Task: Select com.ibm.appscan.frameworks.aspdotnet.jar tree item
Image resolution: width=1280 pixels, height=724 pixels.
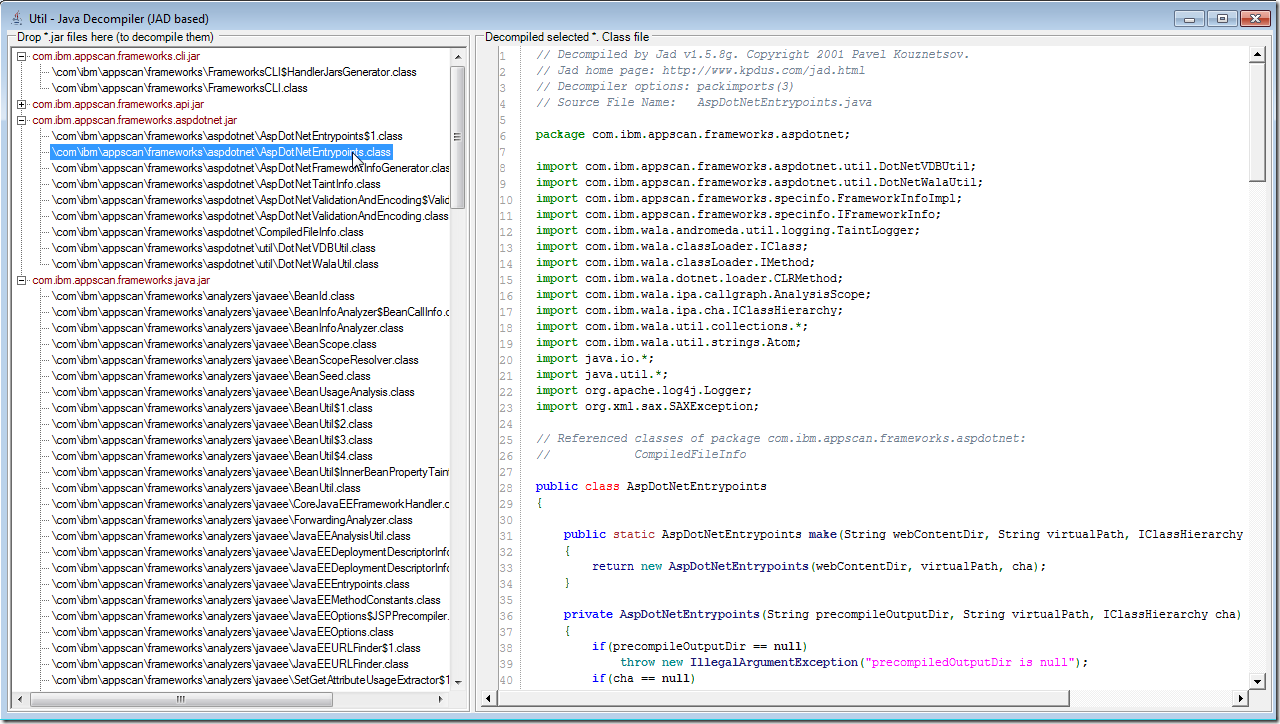Action: point(134,120)
